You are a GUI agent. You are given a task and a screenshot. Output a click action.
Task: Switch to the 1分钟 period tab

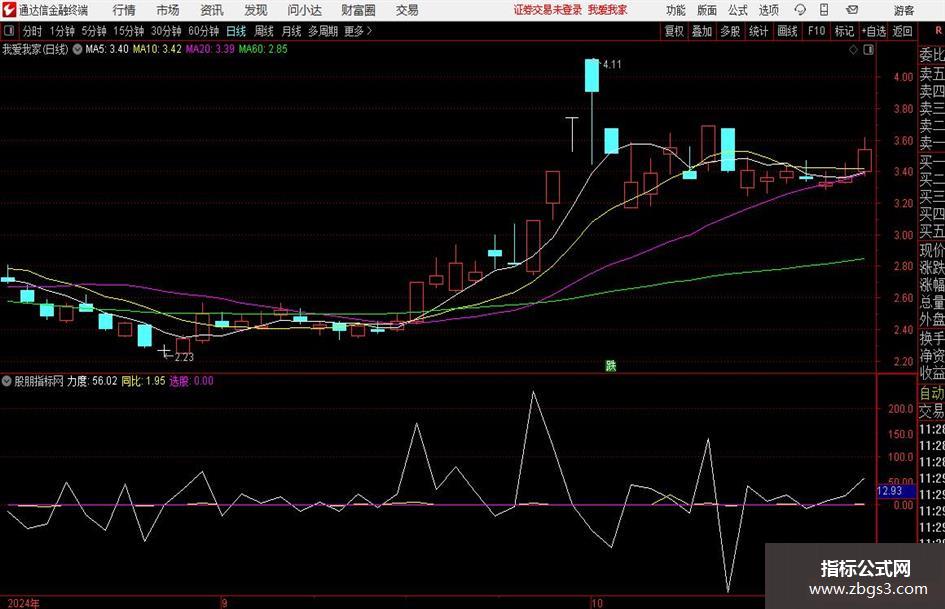tap(61, 31)
